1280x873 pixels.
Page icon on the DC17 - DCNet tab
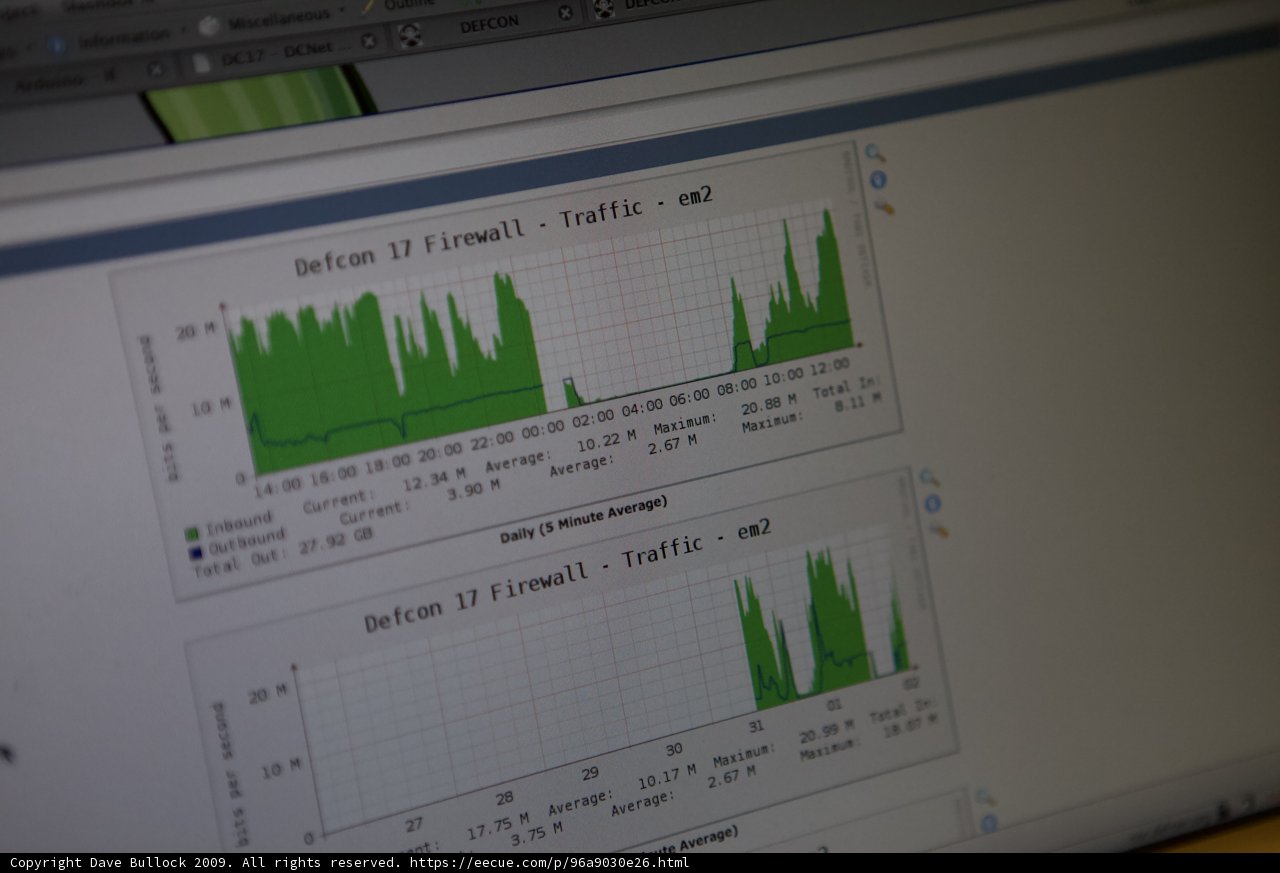point(202,63)
